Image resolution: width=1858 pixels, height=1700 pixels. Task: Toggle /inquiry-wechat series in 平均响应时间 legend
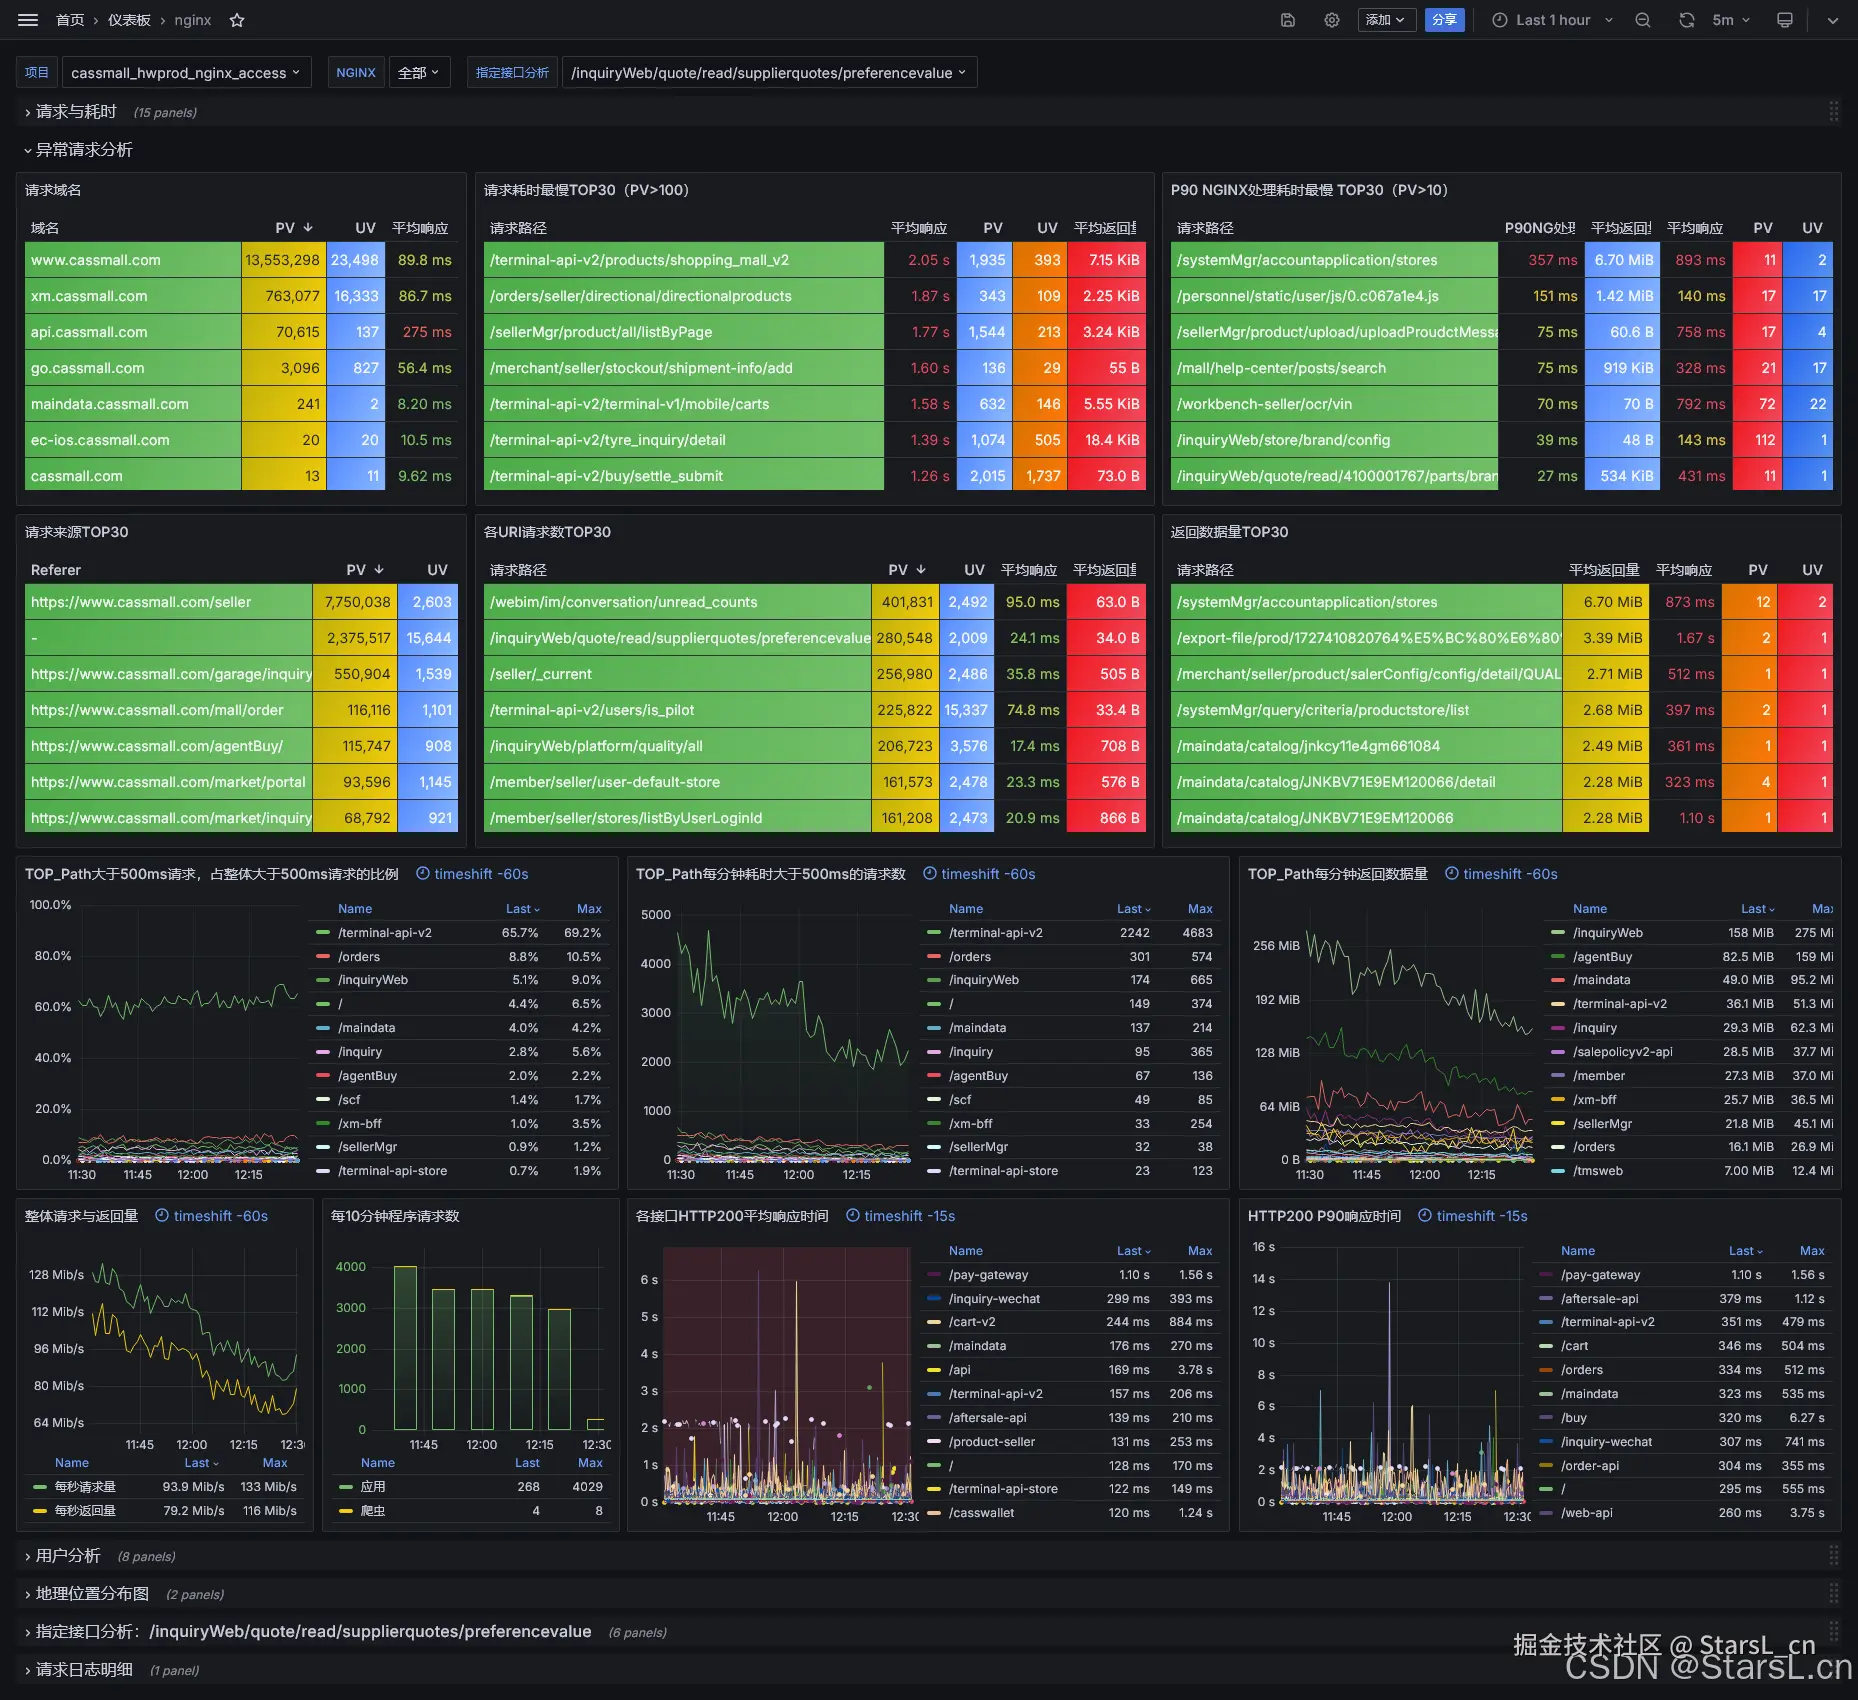[x=994, y=1299]
